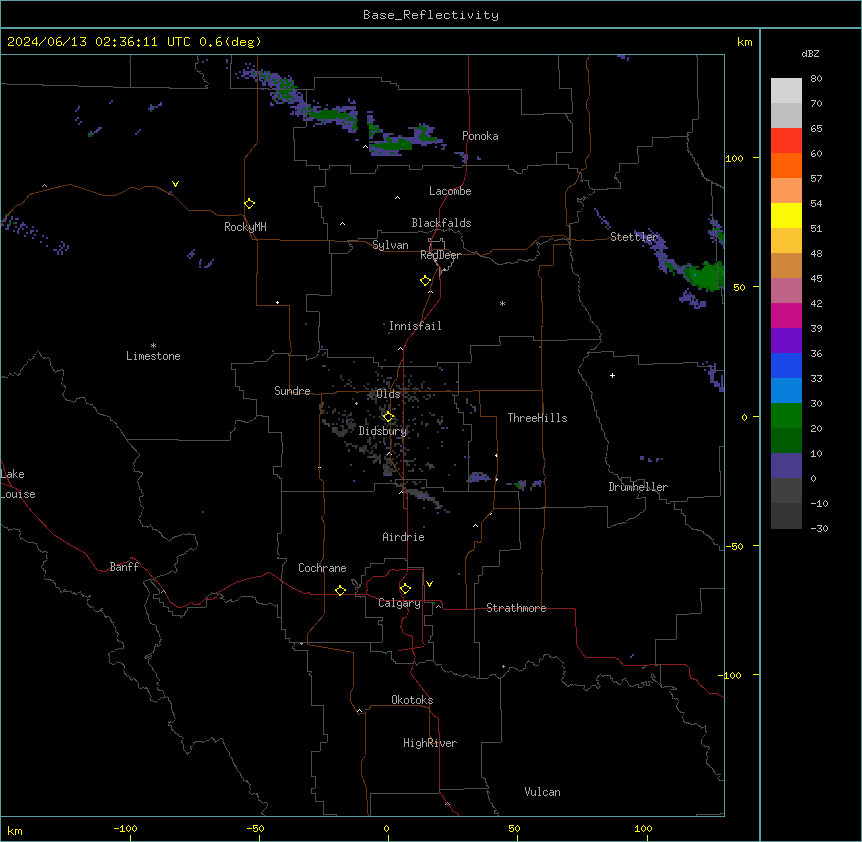Select the Blackfalds label

pyautogui.click(x=441, y=223)
